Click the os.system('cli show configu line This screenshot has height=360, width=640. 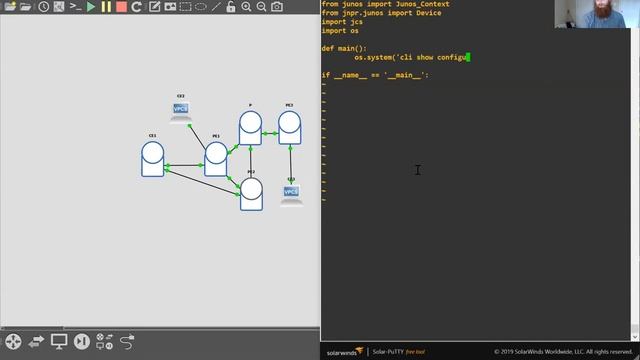410,57
